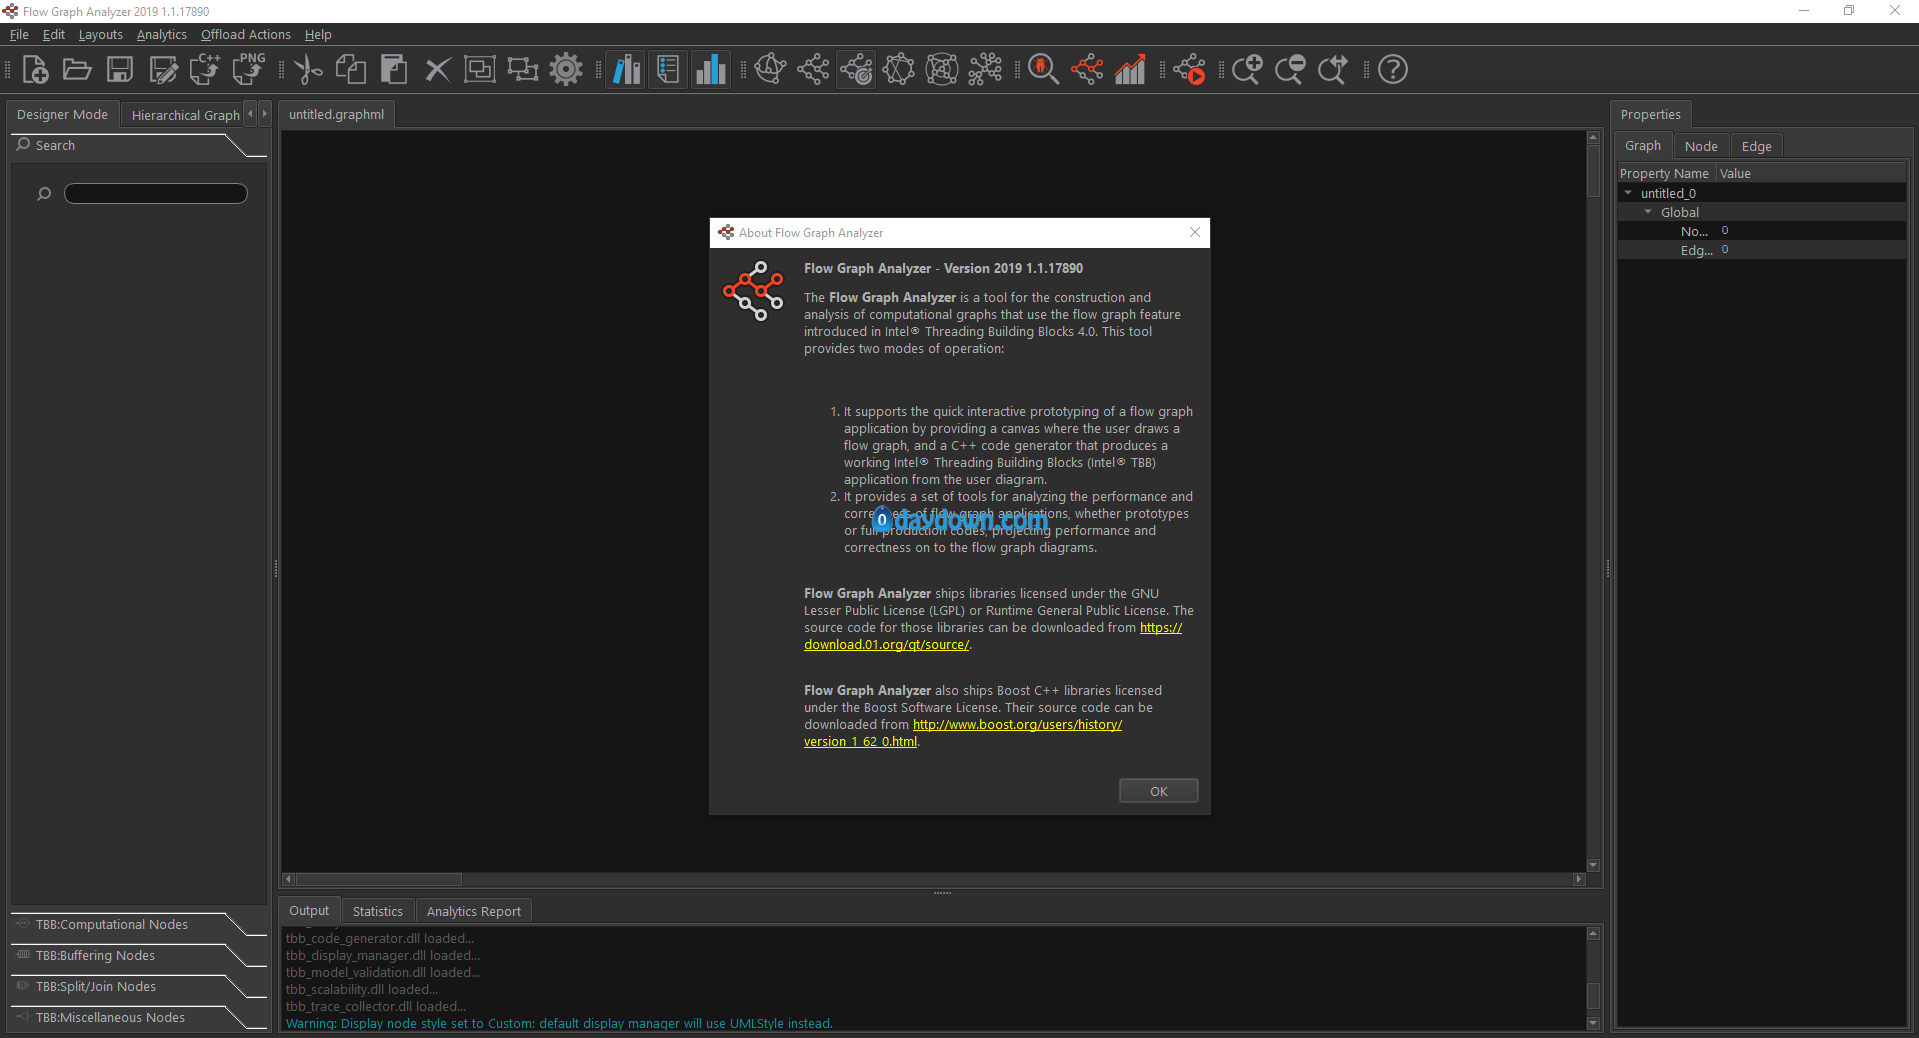Apply the plain tree graph layout icon
The image size is (1919, 1038).
(x=813, y=70)
